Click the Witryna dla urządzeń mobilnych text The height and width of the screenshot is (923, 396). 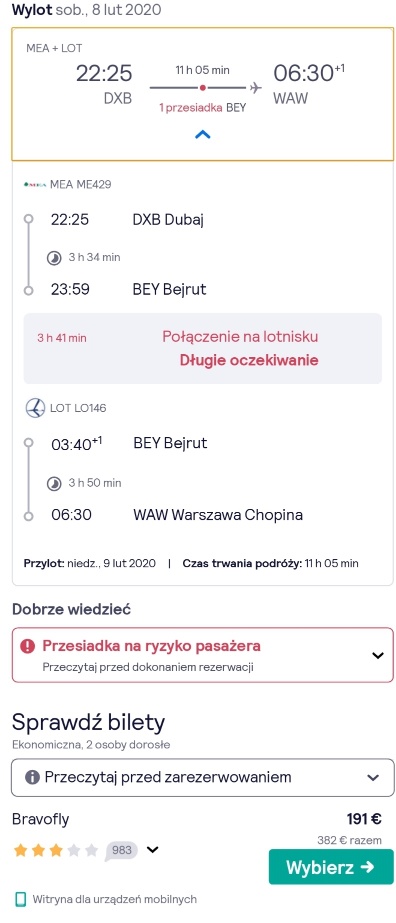click(115, 899)
